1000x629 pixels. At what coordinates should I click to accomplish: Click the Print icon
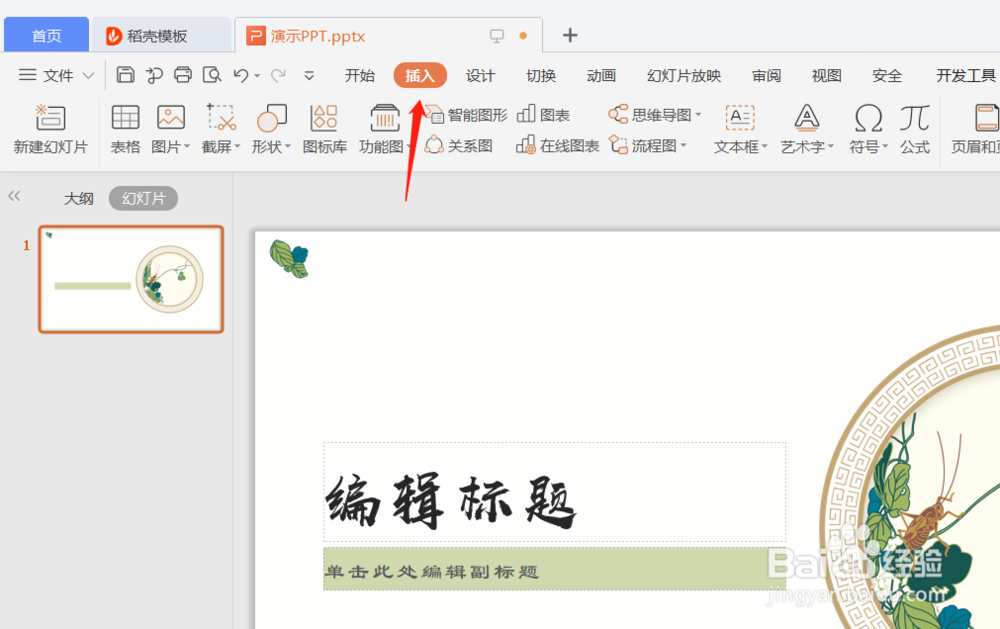point(182,74)
